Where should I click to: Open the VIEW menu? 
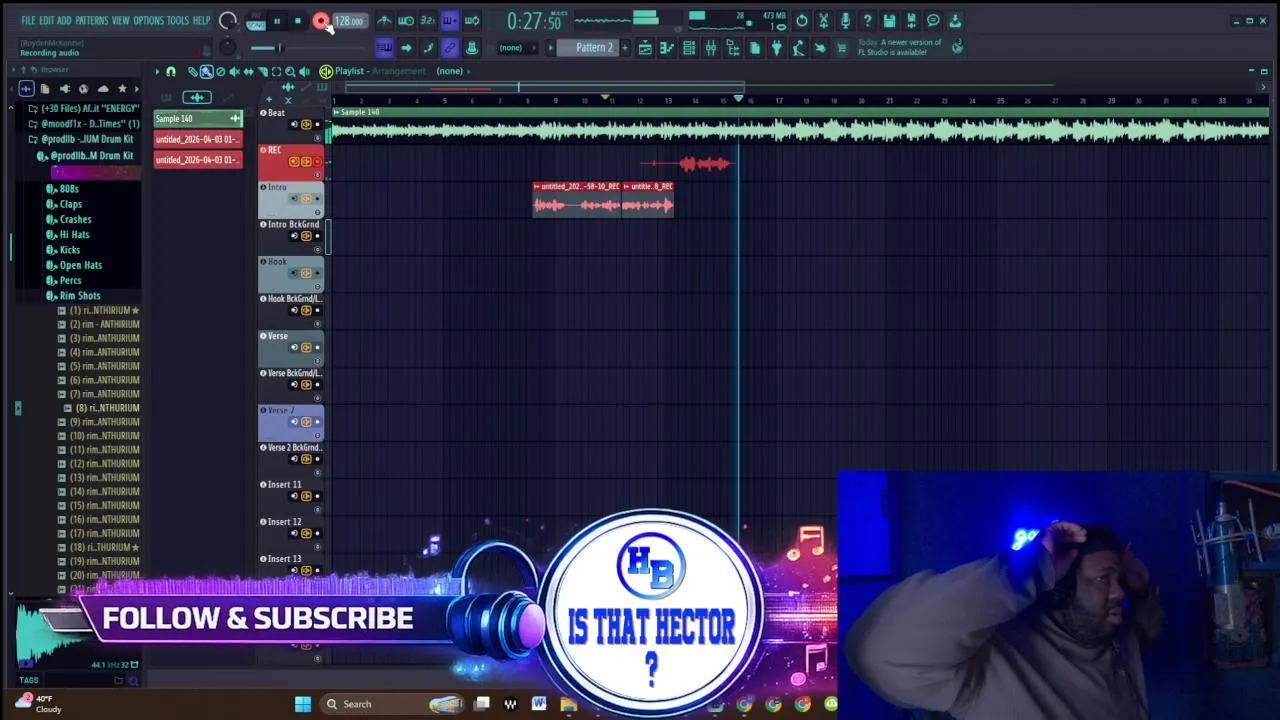(x=120, y=21)
